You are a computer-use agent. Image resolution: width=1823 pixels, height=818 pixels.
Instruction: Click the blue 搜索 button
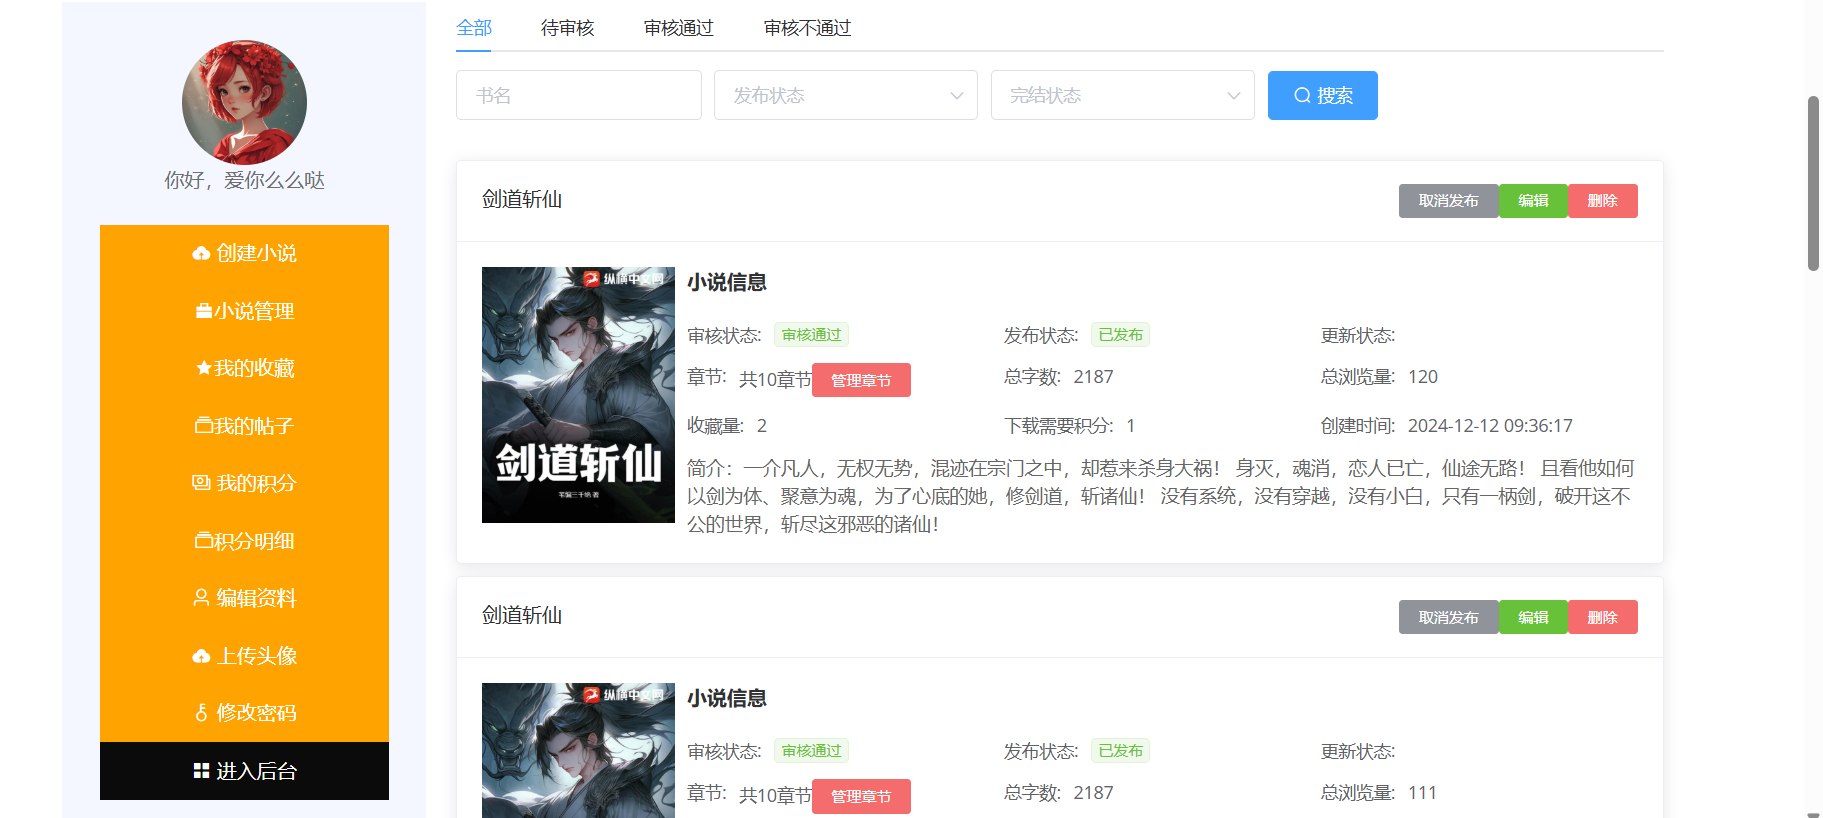(x=1323, y=95)
